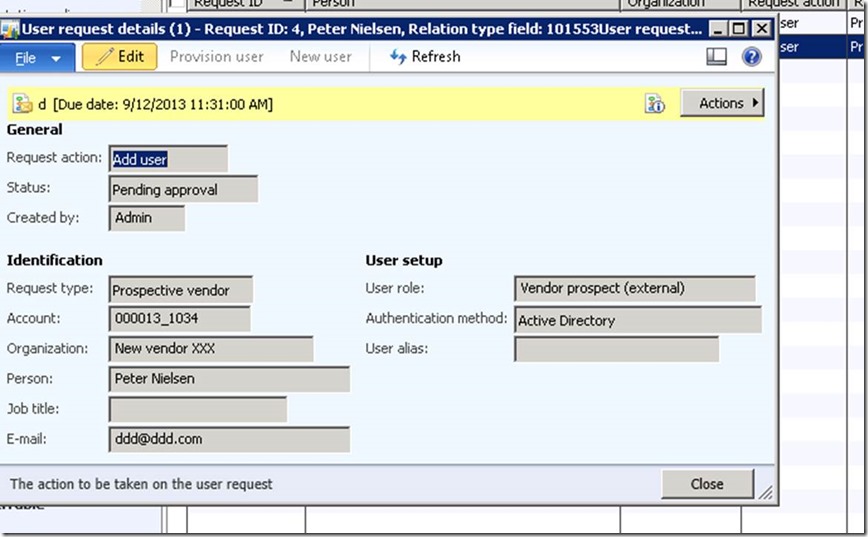Open the File menu dropdown
868x537 pixels.
pyautogui.click(x=37, y=58)
